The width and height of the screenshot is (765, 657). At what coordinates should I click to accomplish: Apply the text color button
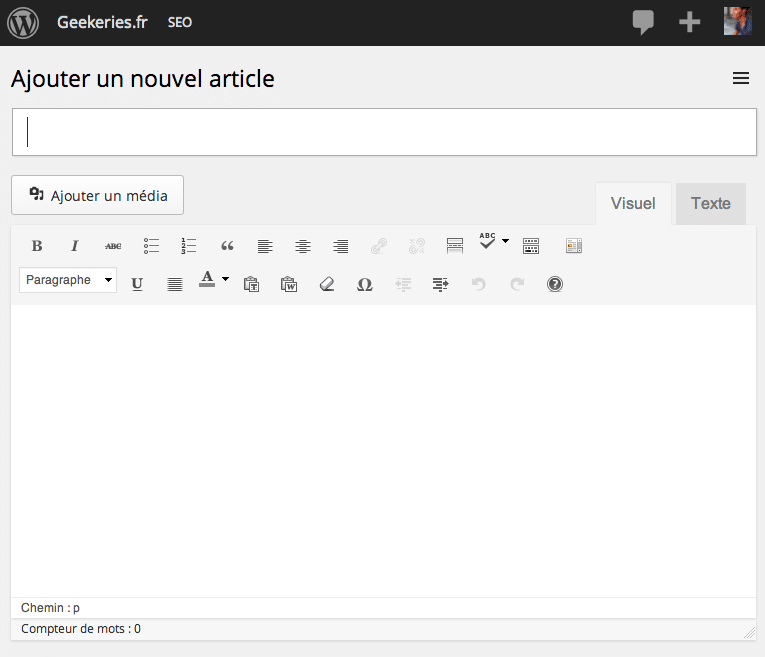pos(207,279)
